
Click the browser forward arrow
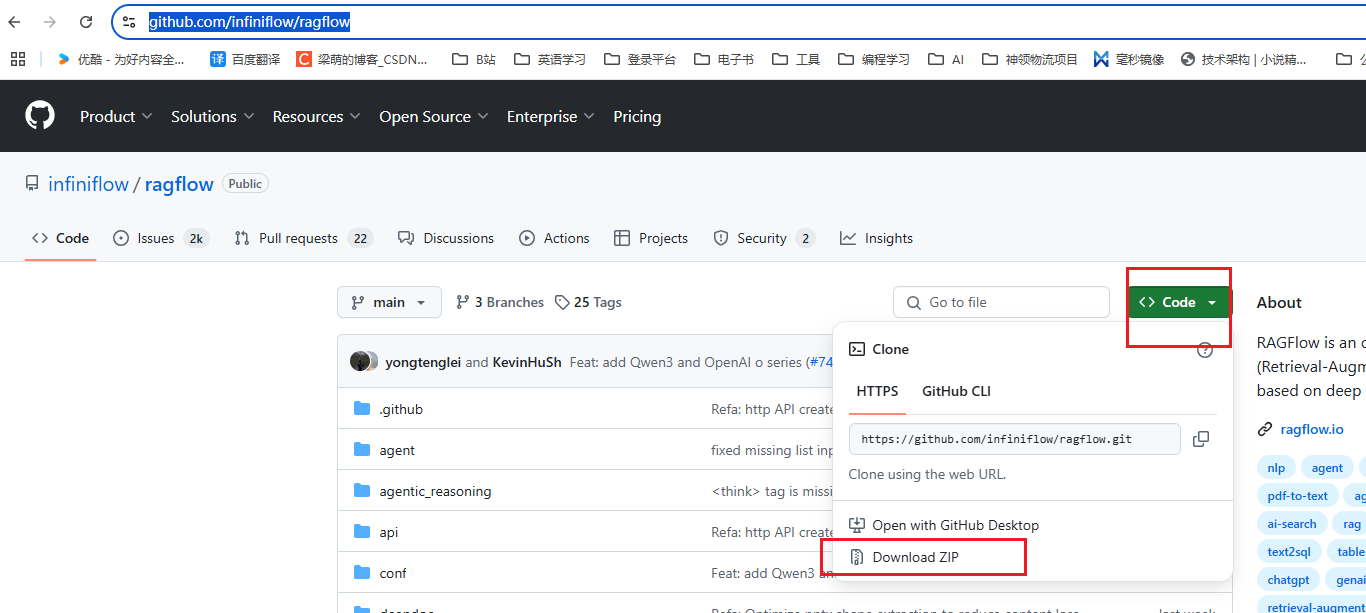(x=50, y=21)
